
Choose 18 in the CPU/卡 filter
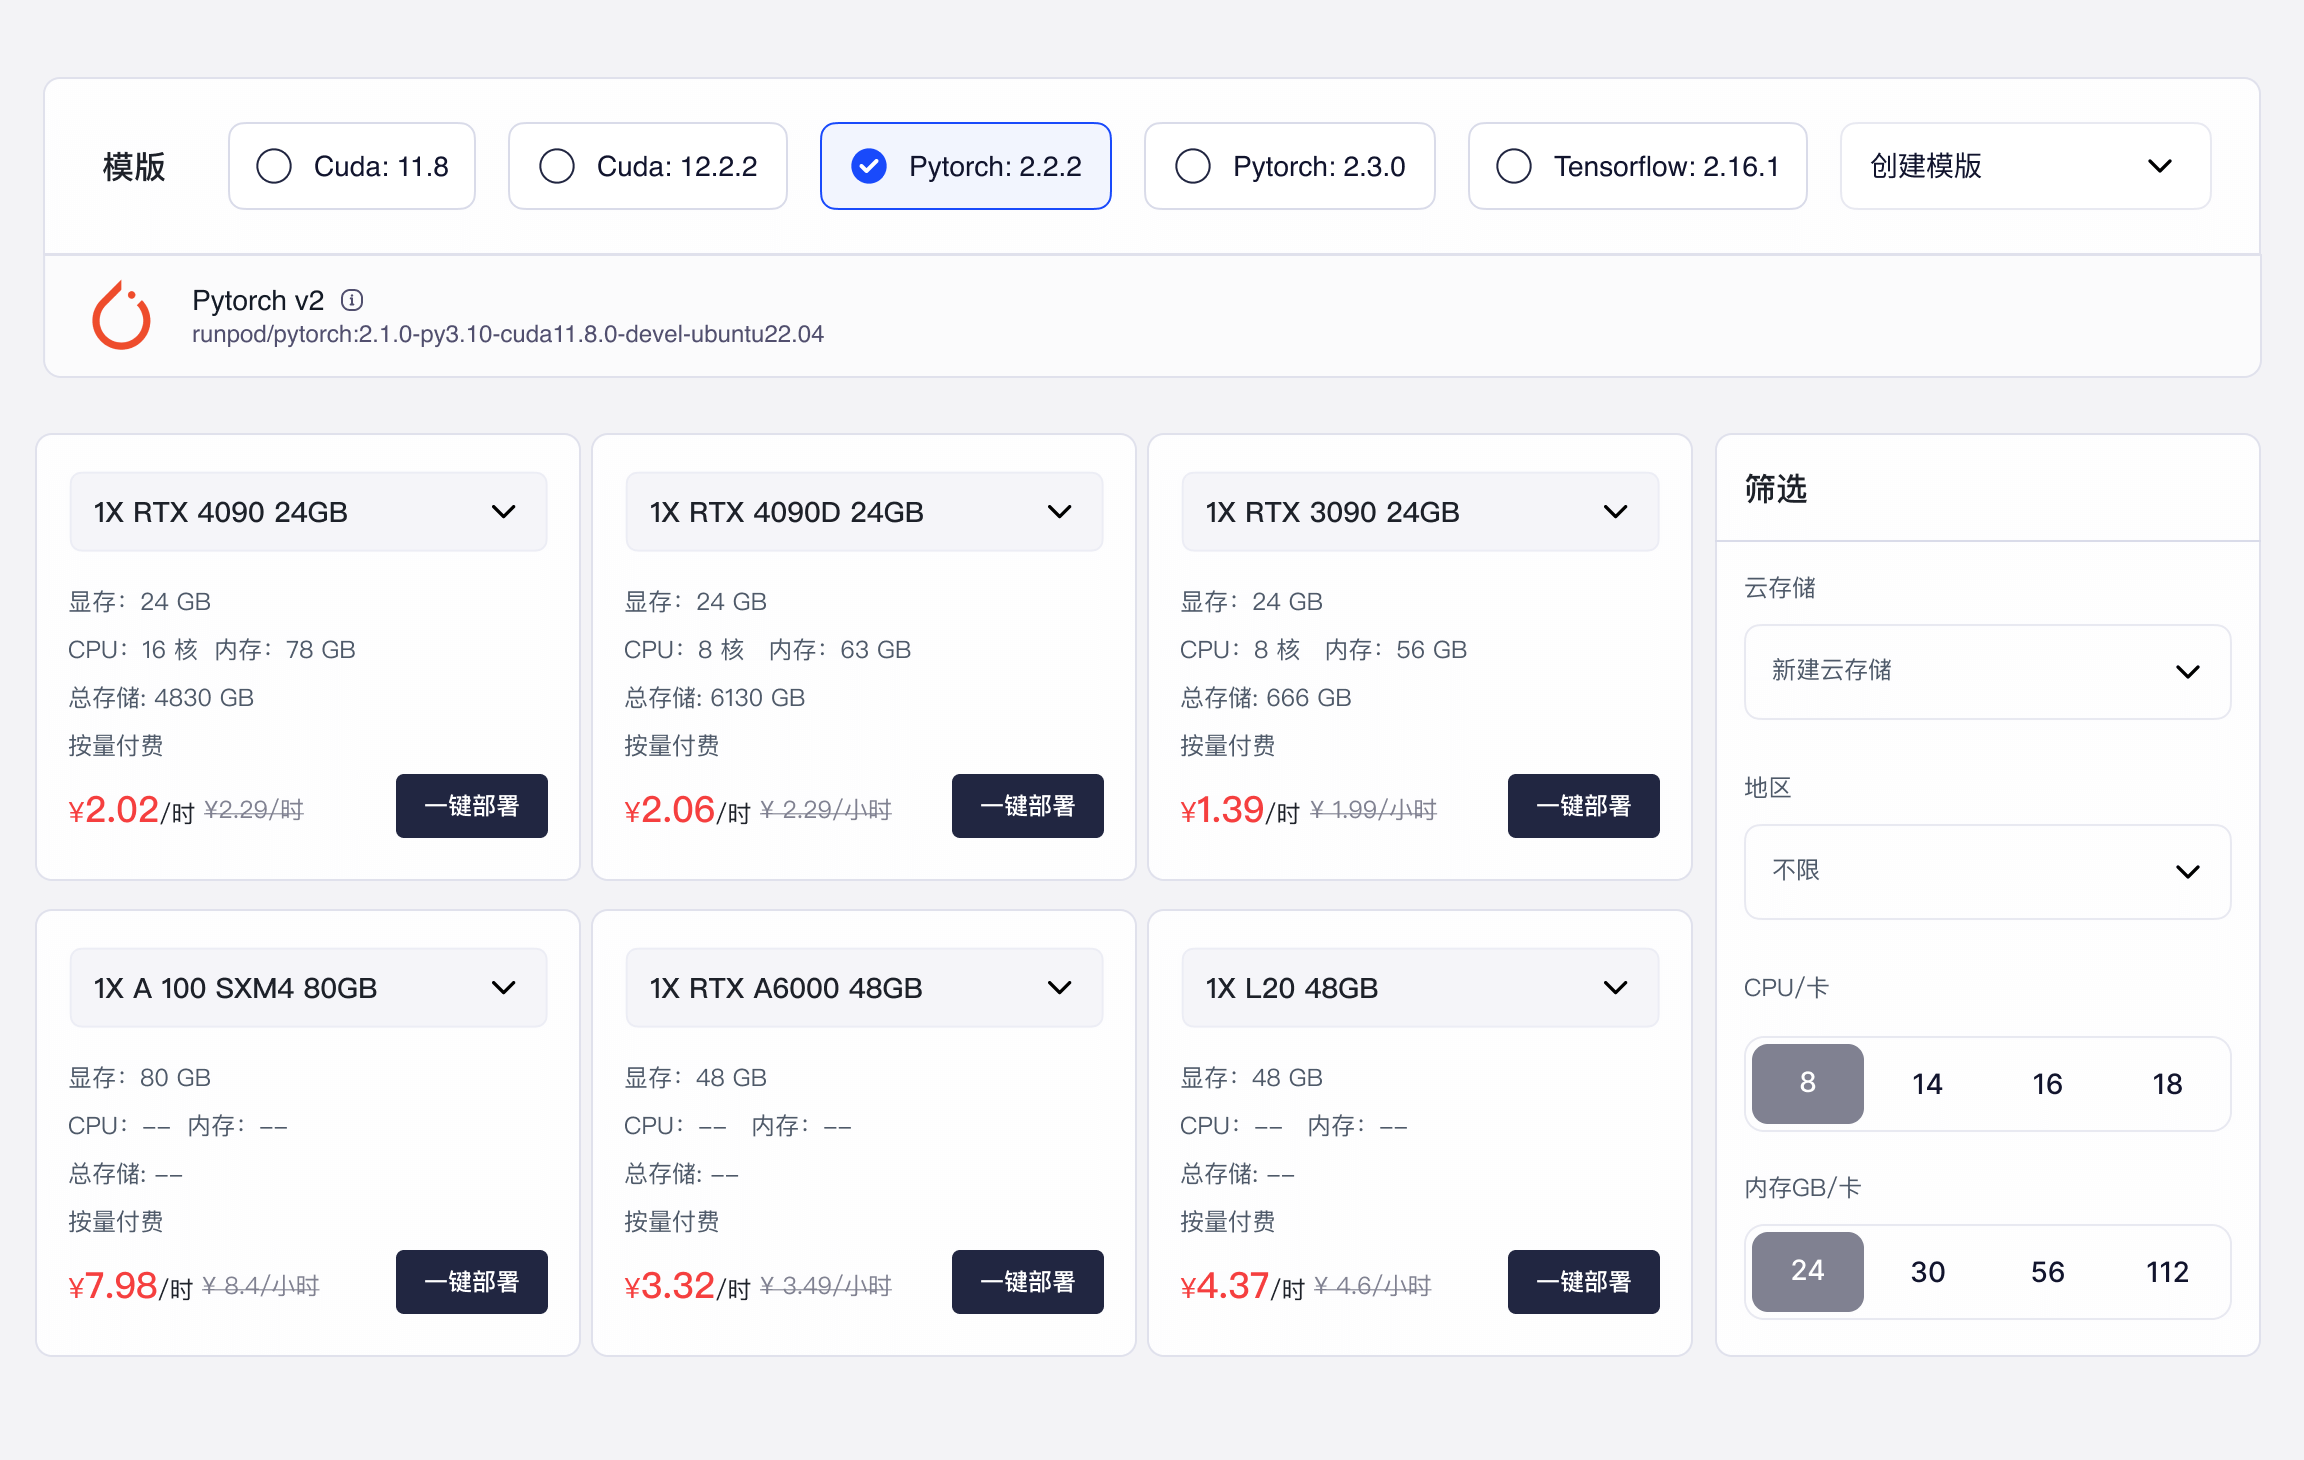point(2168,1084)
